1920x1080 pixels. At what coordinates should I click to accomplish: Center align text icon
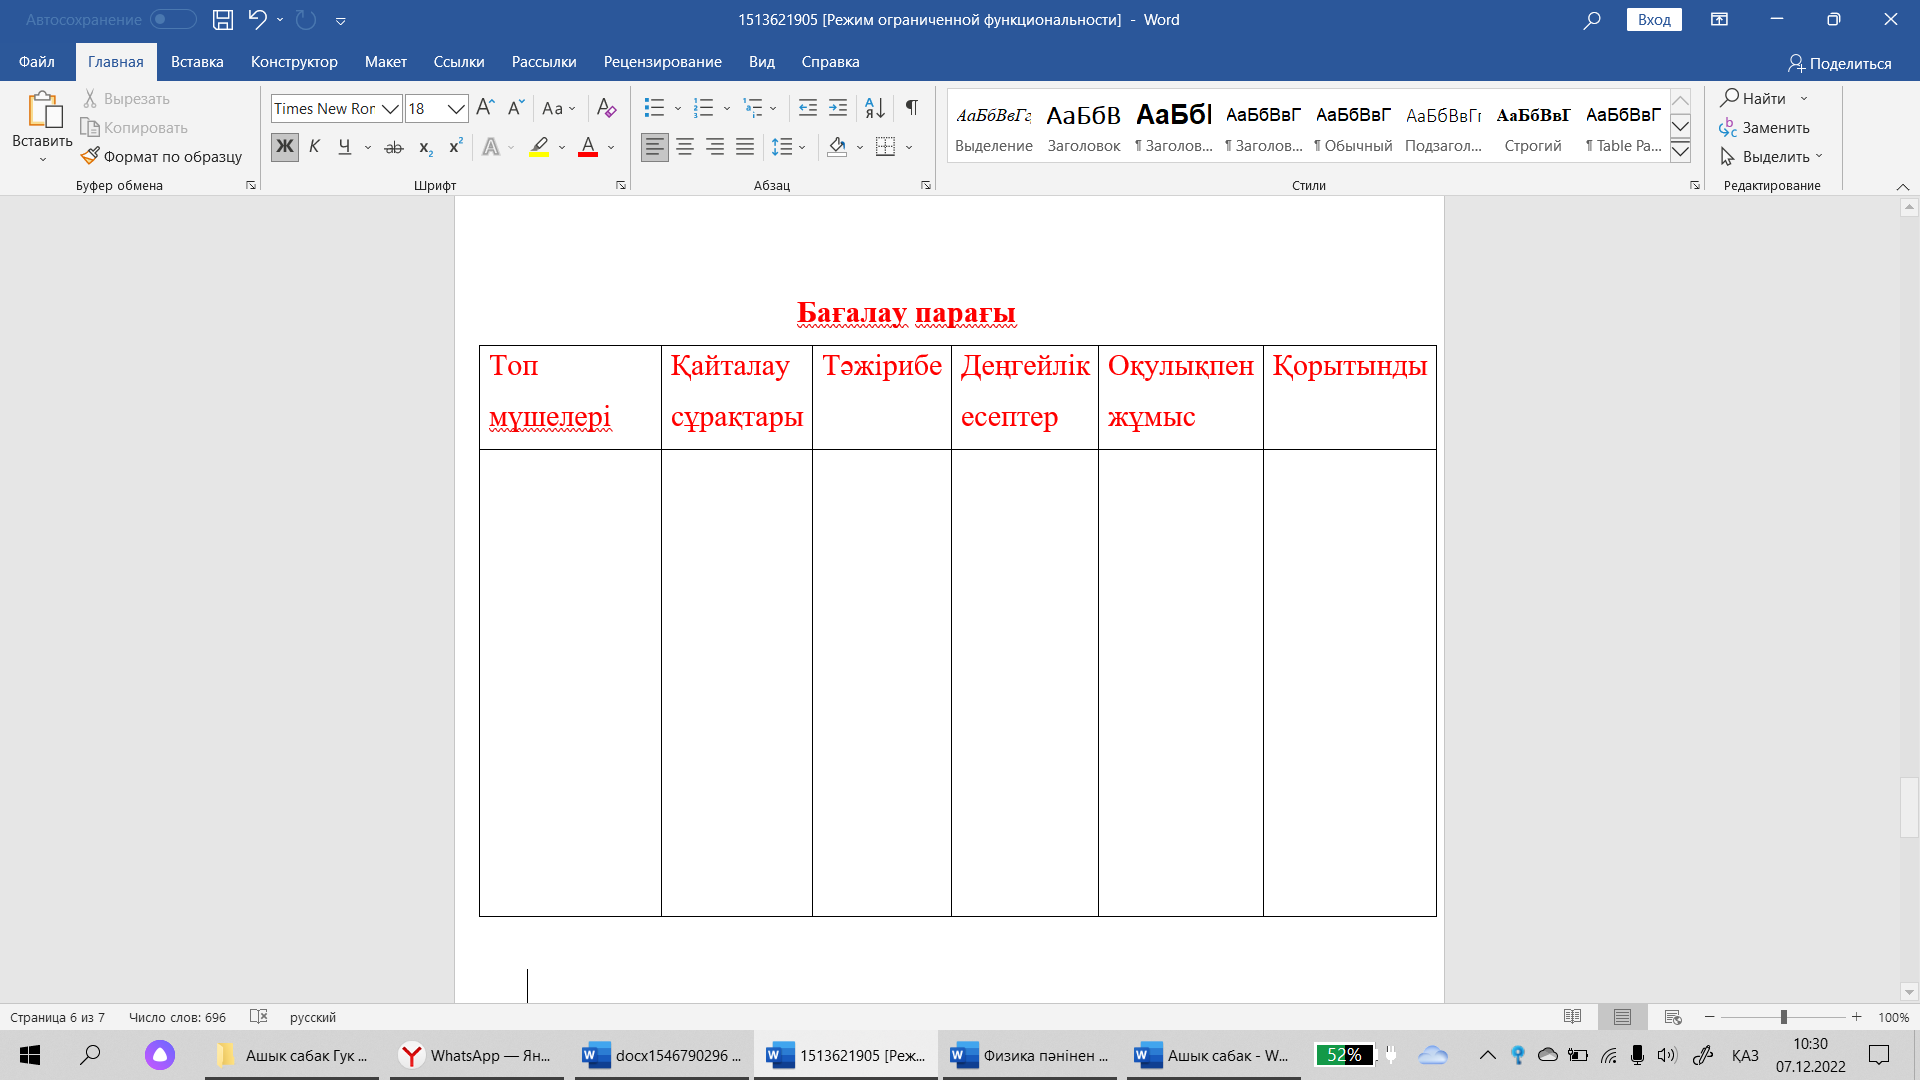685,147
